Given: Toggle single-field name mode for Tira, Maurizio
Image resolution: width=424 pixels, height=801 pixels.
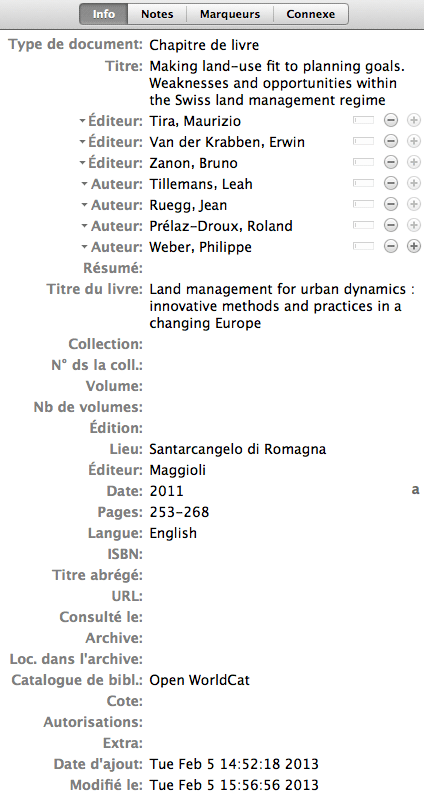Looking at the screenshot, I should tap(364, 121).
